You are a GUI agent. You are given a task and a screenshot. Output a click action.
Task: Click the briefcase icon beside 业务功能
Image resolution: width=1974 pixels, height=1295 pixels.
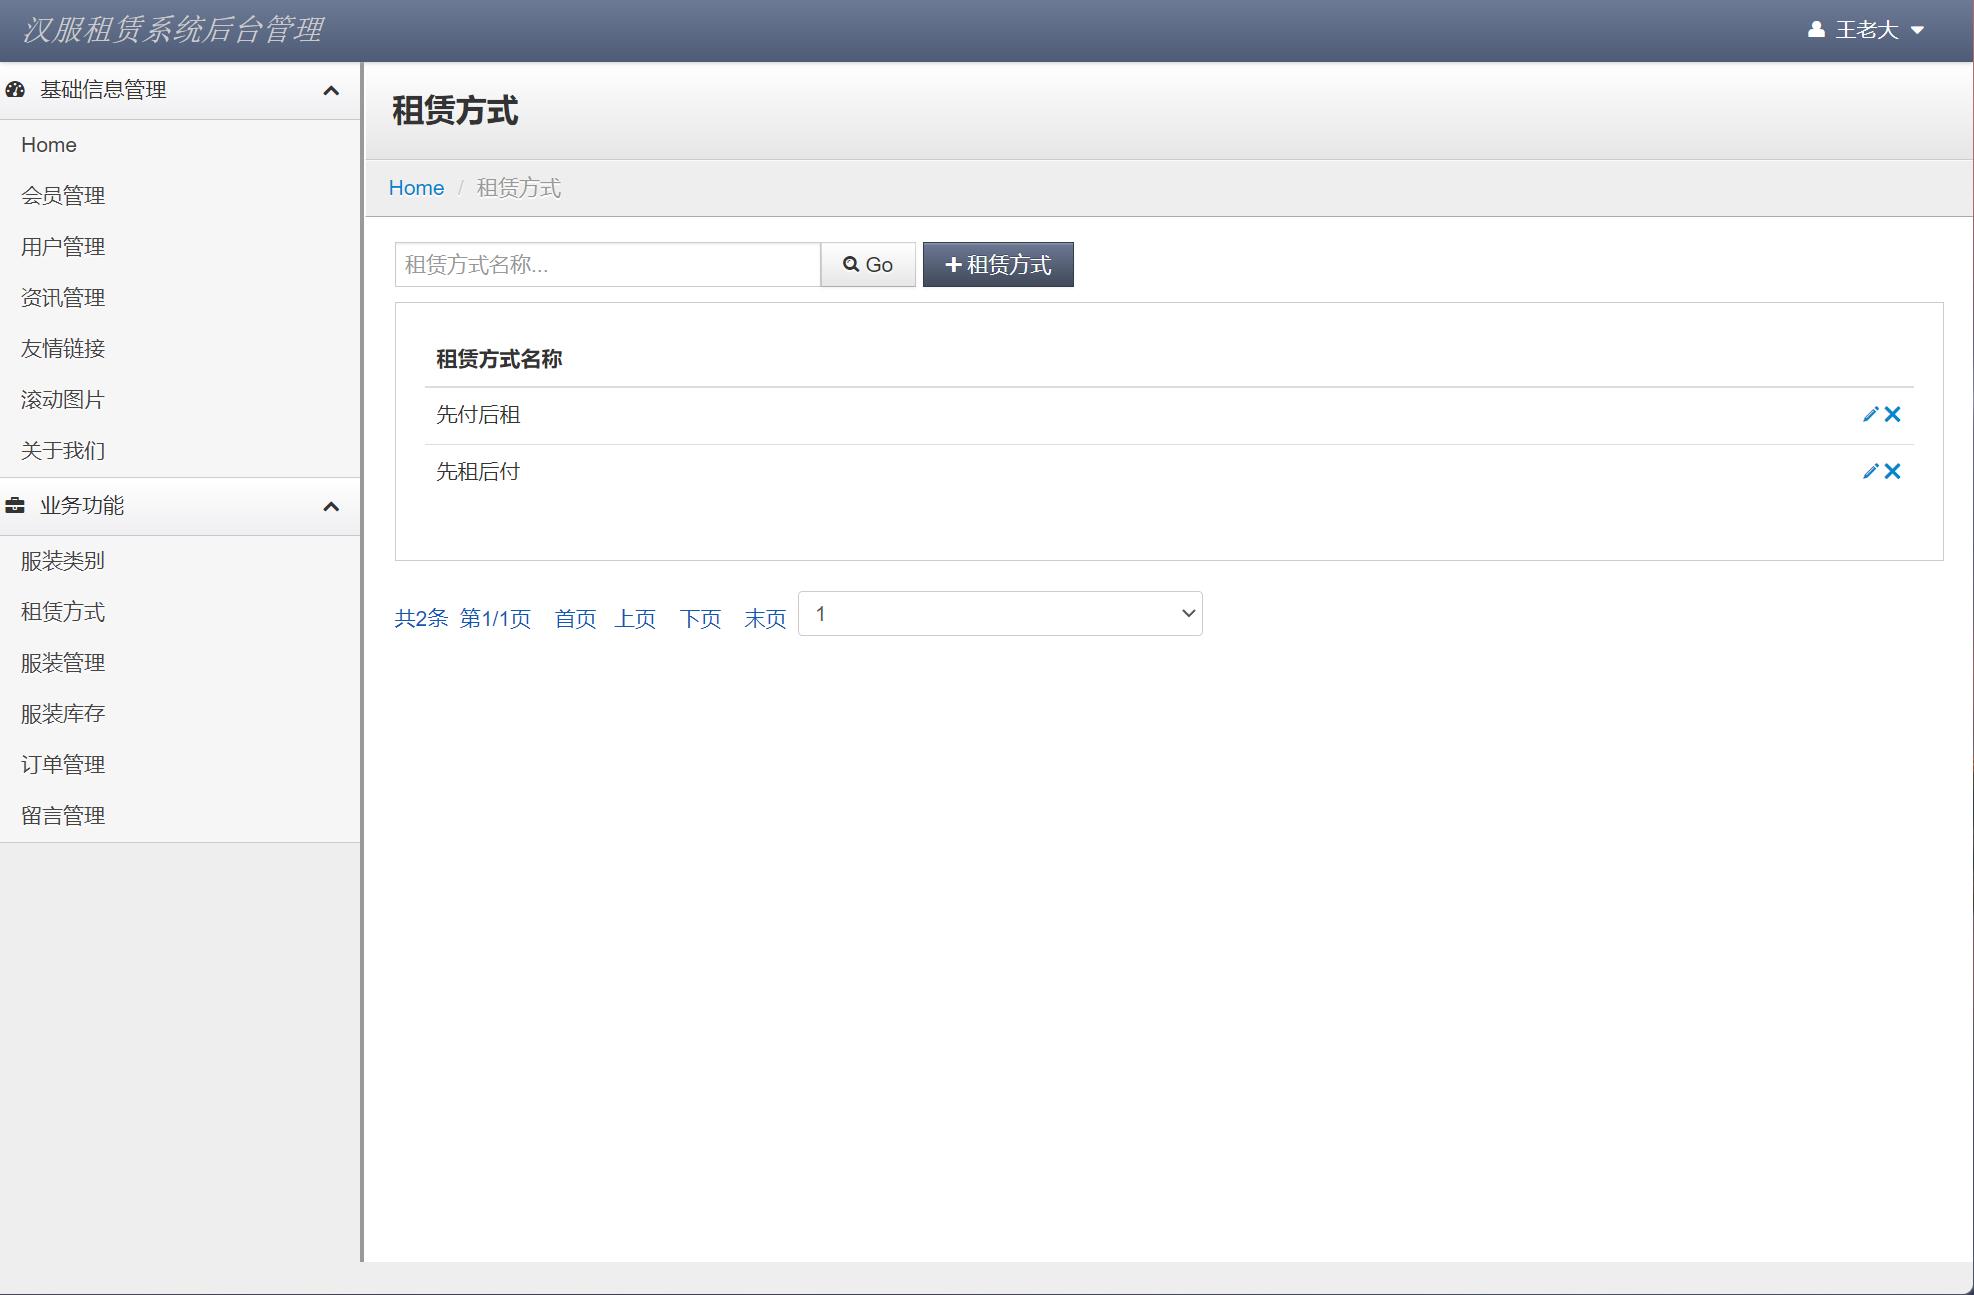tap(14, 506)
